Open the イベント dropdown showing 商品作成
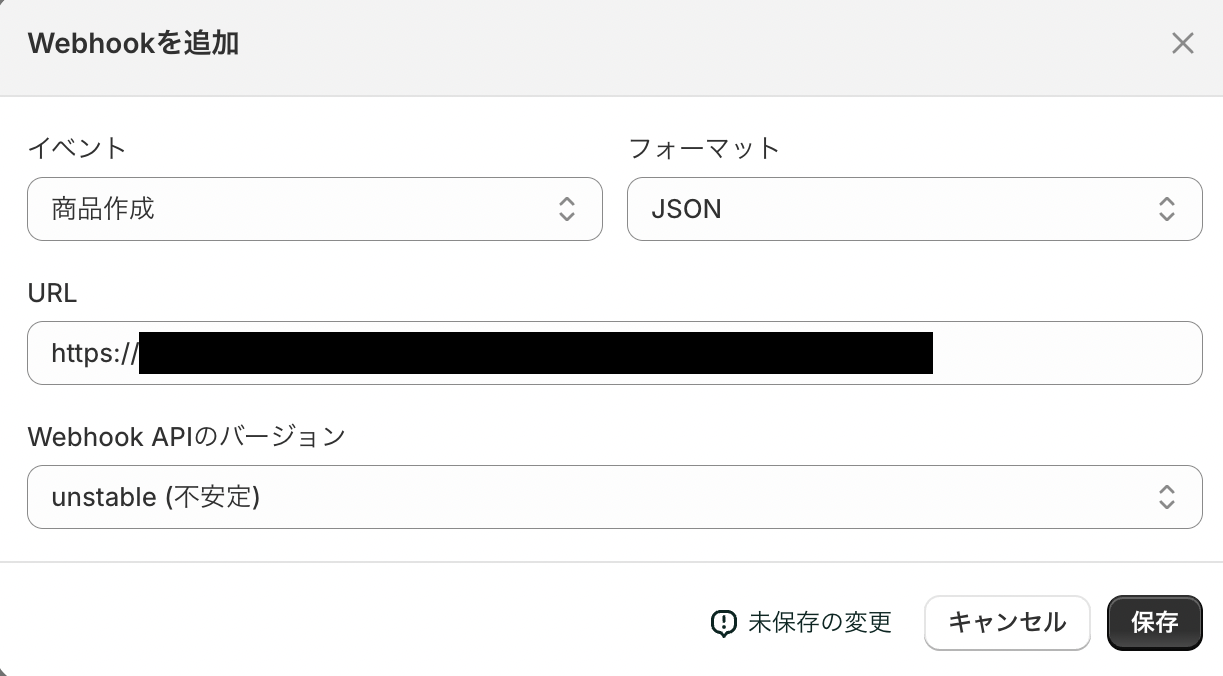The width and height of the screenshot is (1223, 676). (300, 209)
